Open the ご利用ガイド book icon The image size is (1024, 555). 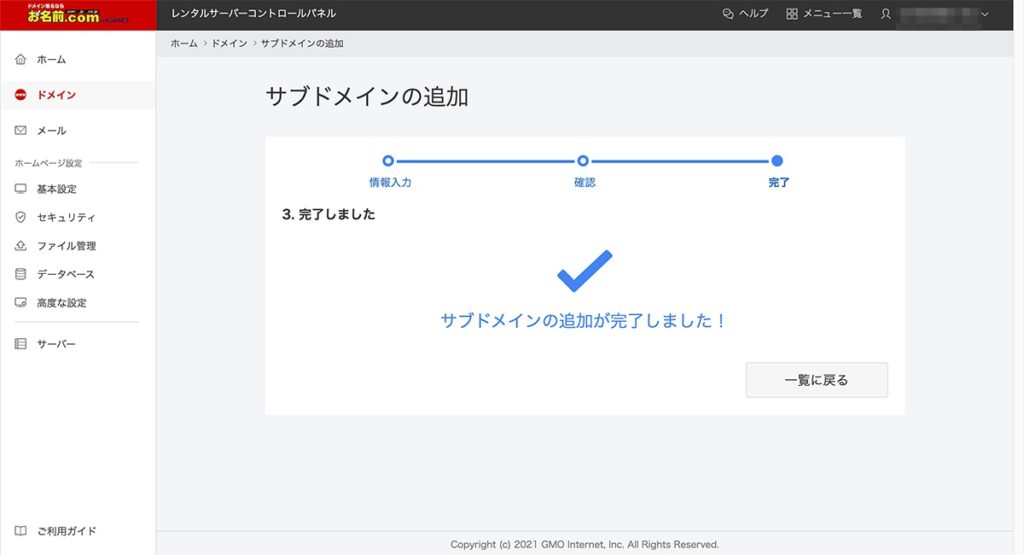coord(20,531)
